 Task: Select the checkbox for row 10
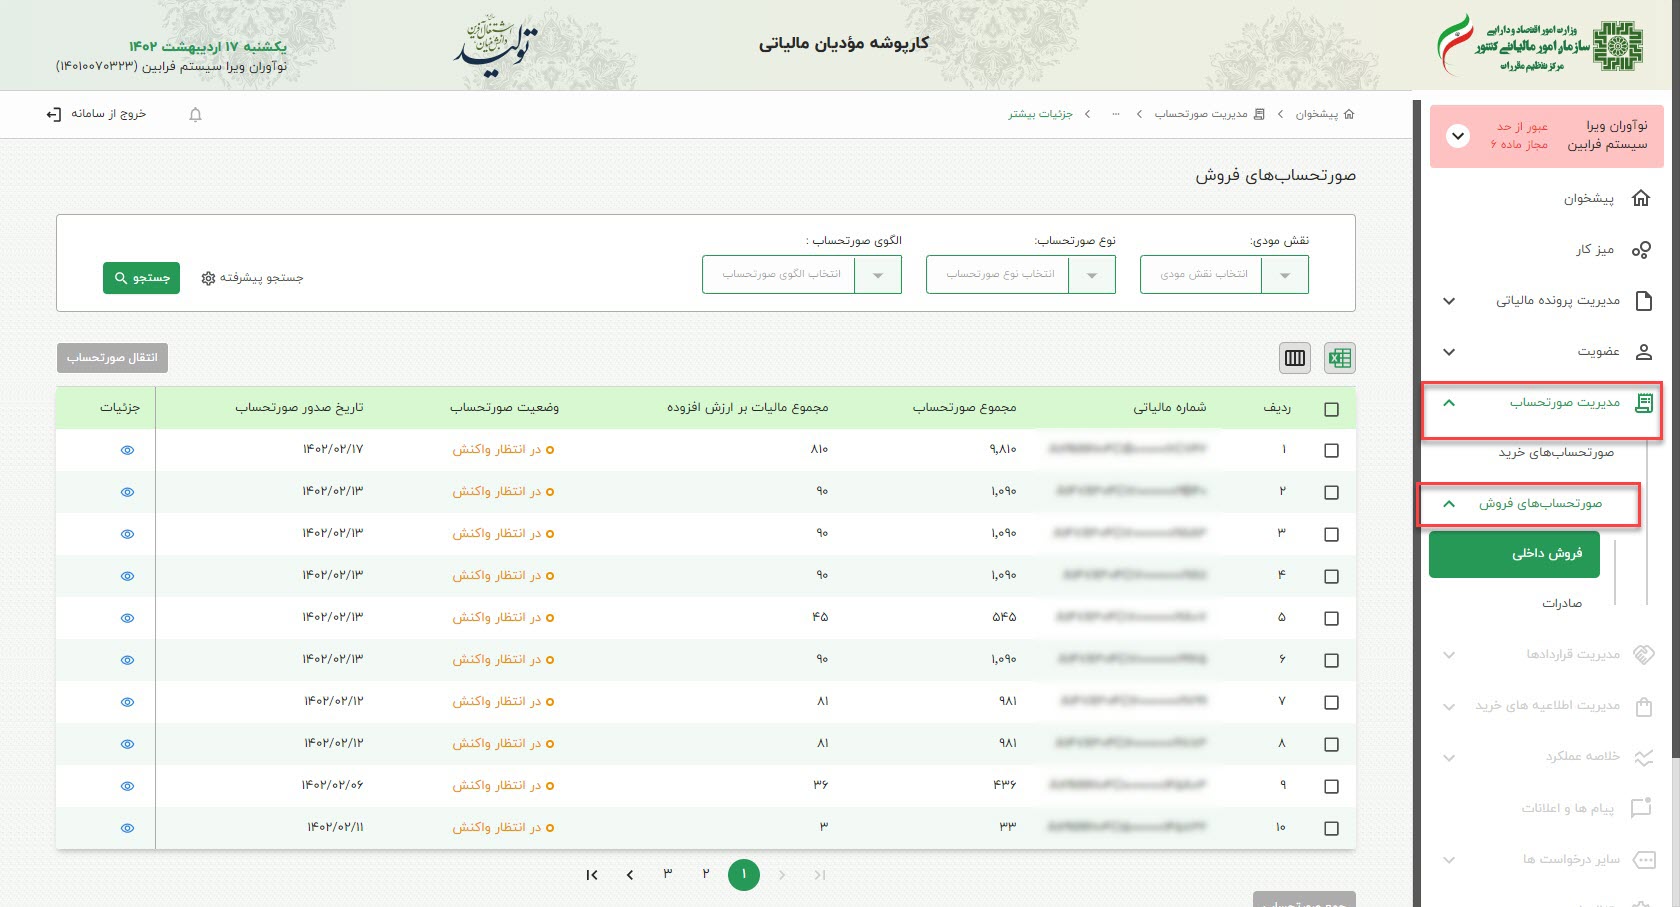click(1331, 829)
